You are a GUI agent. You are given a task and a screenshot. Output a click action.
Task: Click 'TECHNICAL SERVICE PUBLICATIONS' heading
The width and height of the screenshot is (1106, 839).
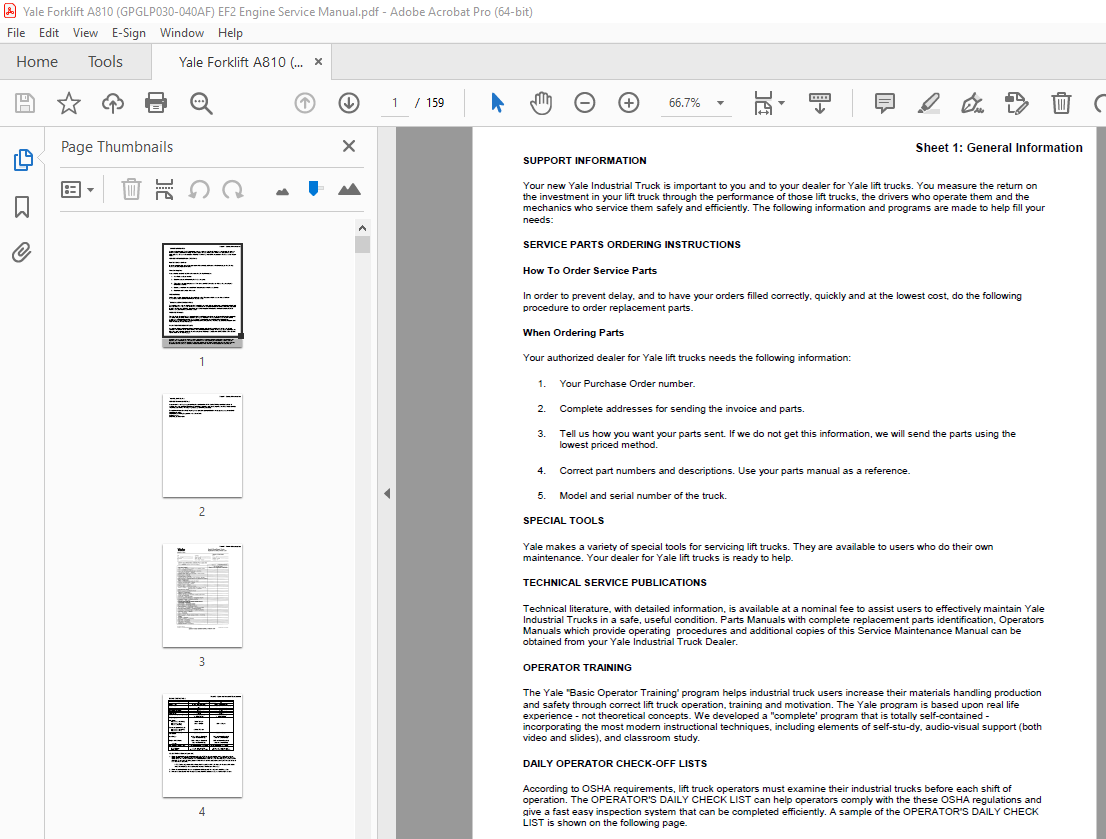614,582
